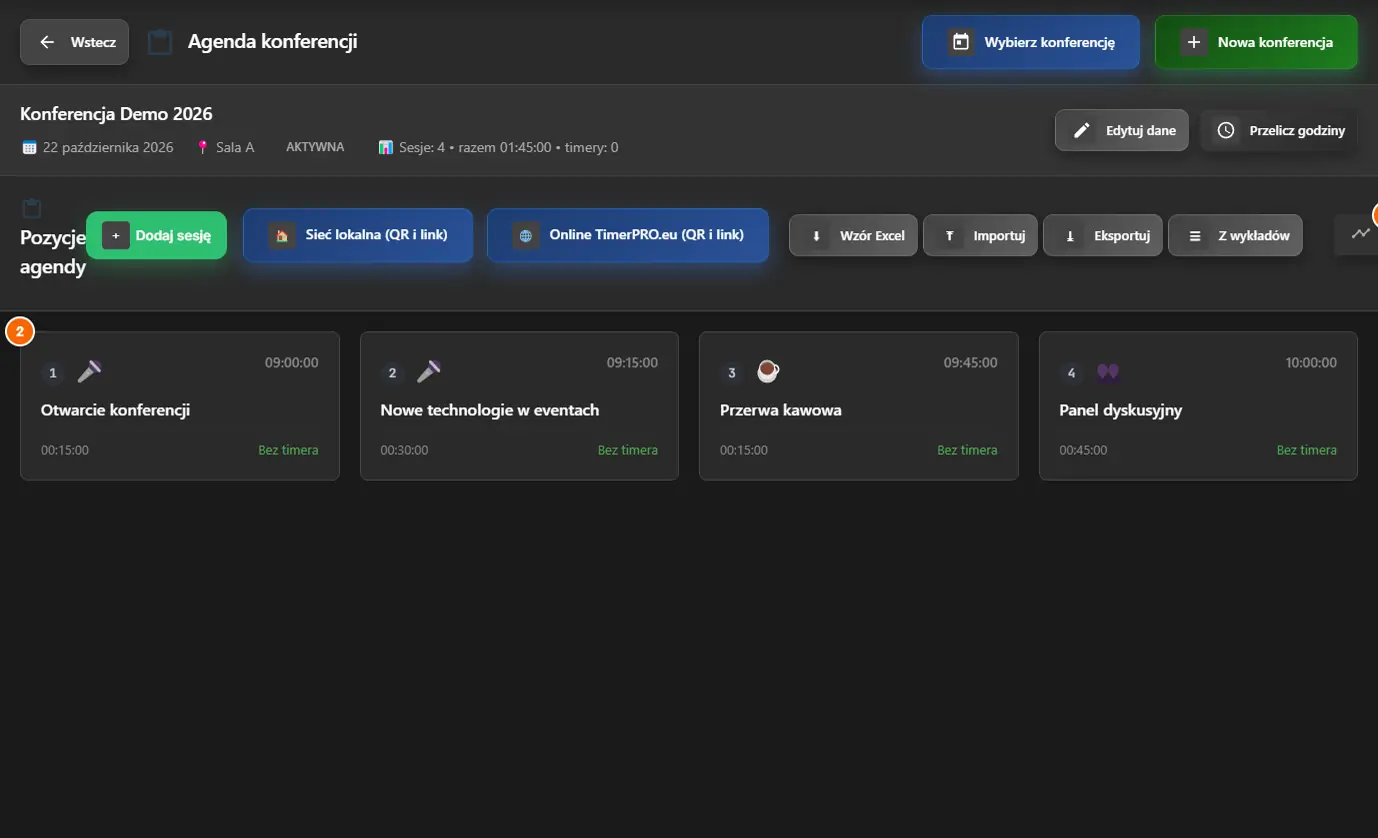1378x838 pixels.
Task: Click Bez timera on Otwarcie konferencji card
Action: pyautogui.click(x=288, y=450)
